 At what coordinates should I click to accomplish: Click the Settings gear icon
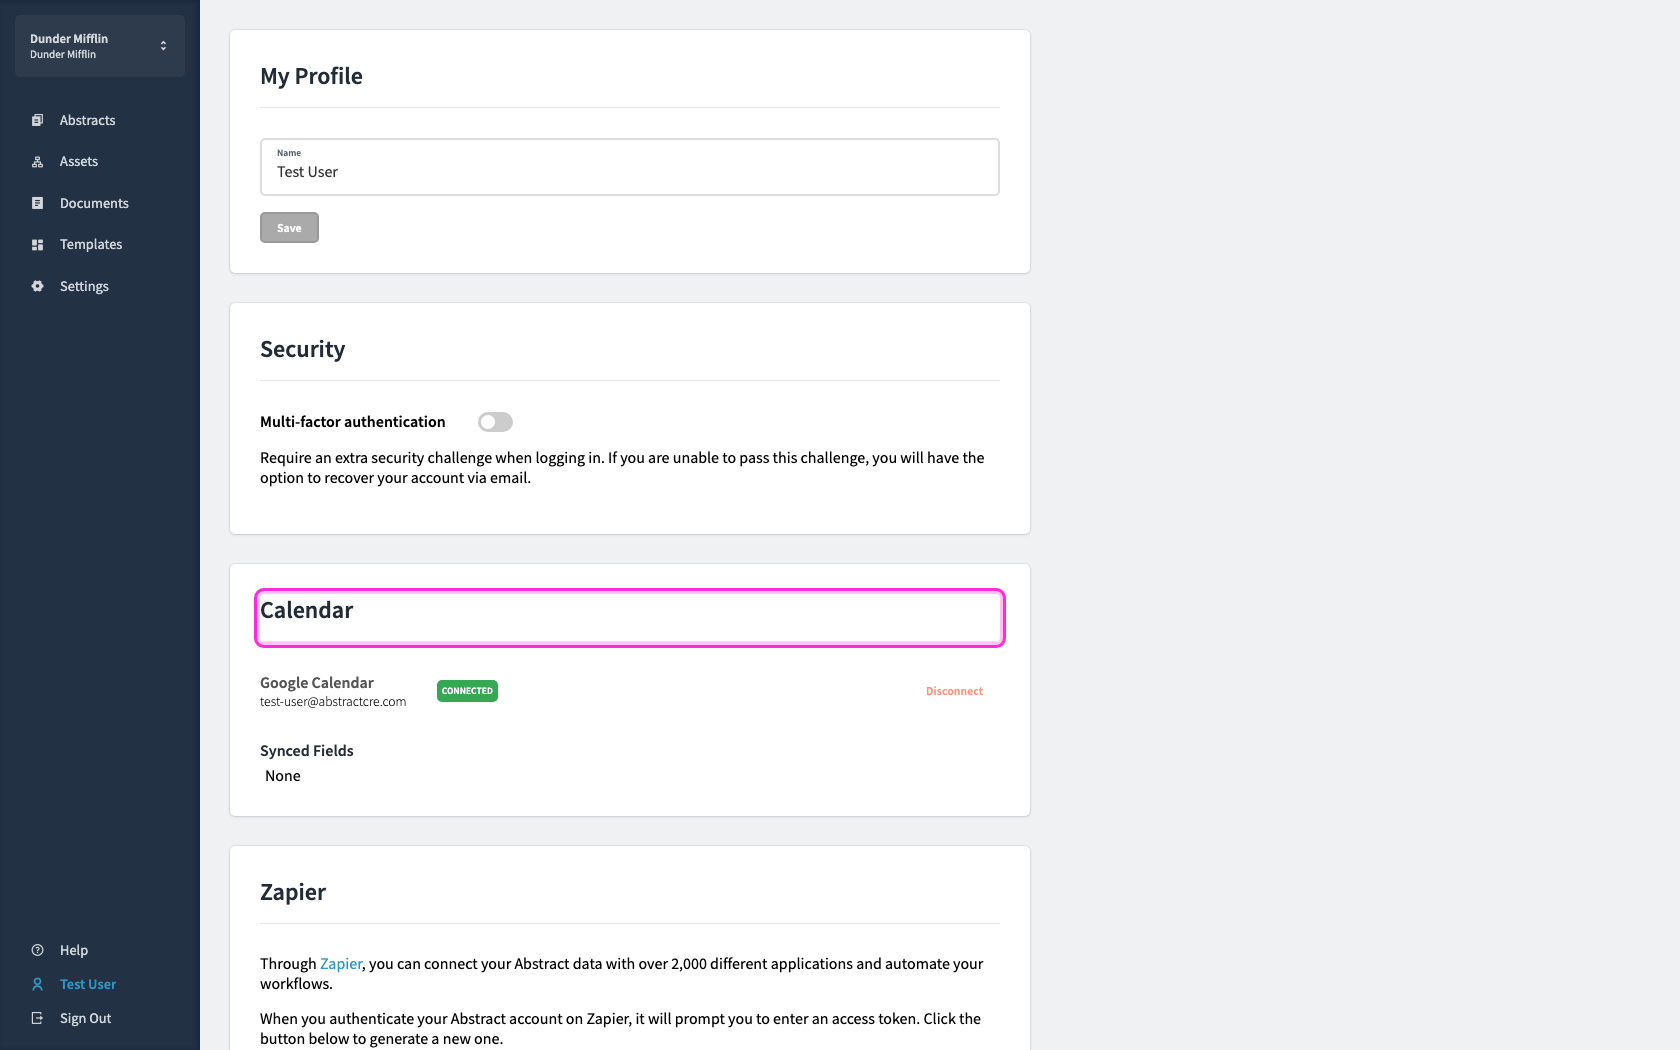[x=37, y=286]
